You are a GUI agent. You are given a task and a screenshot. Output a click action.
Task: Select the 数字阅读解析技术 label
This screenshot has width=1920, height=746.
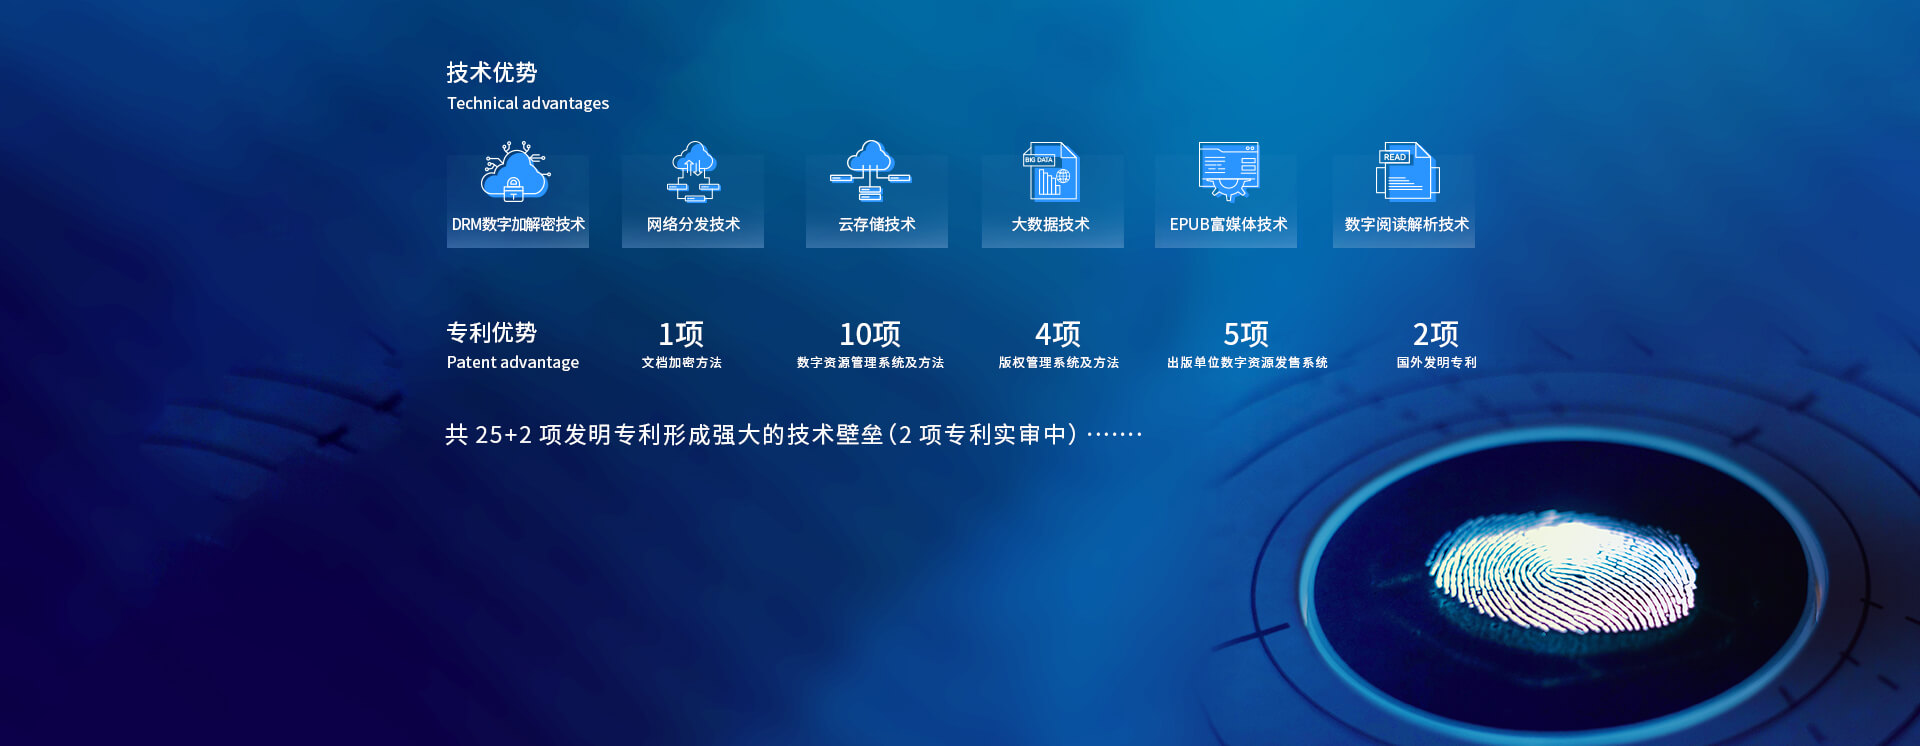point(1406,225)
